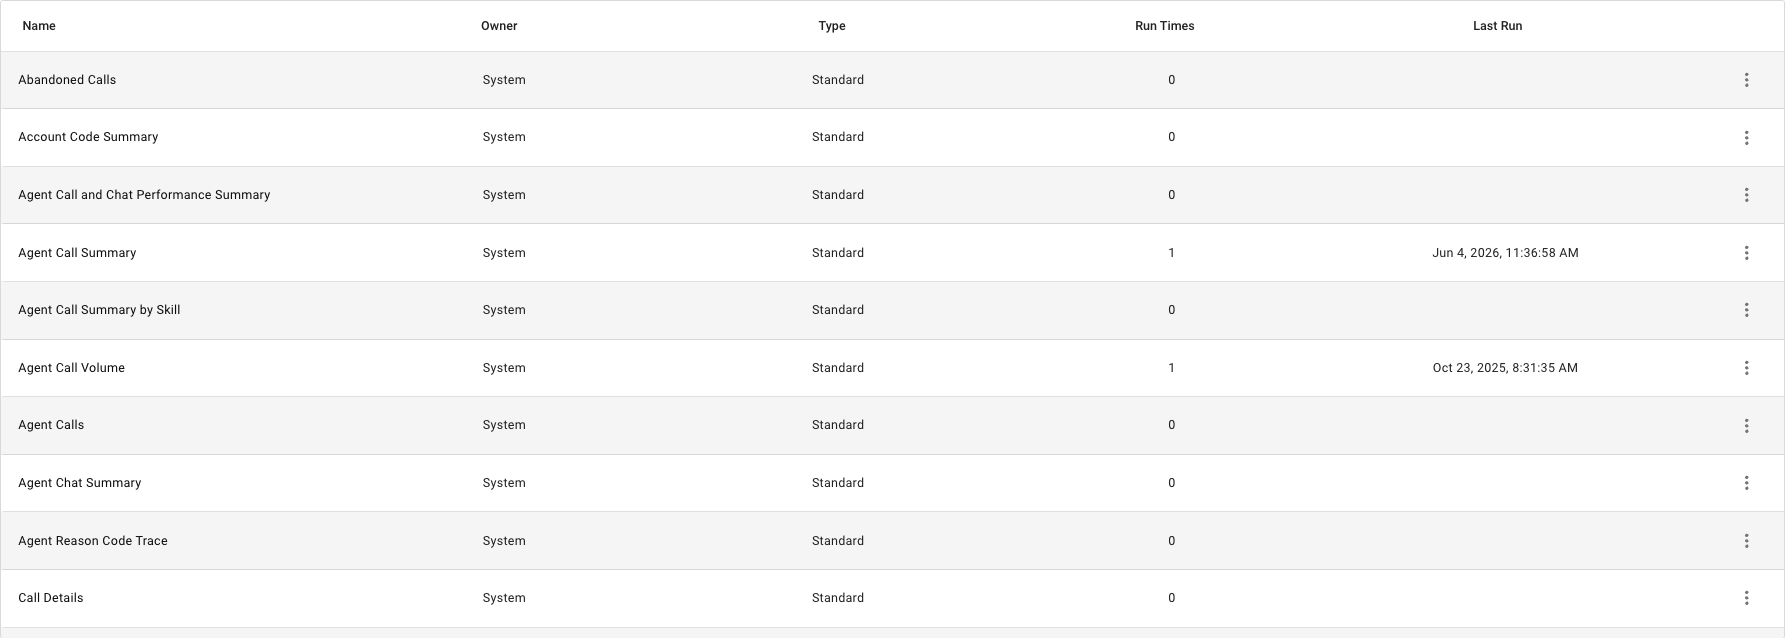
Task: Sort by the Last Run column header
Action: point(1497,26)
